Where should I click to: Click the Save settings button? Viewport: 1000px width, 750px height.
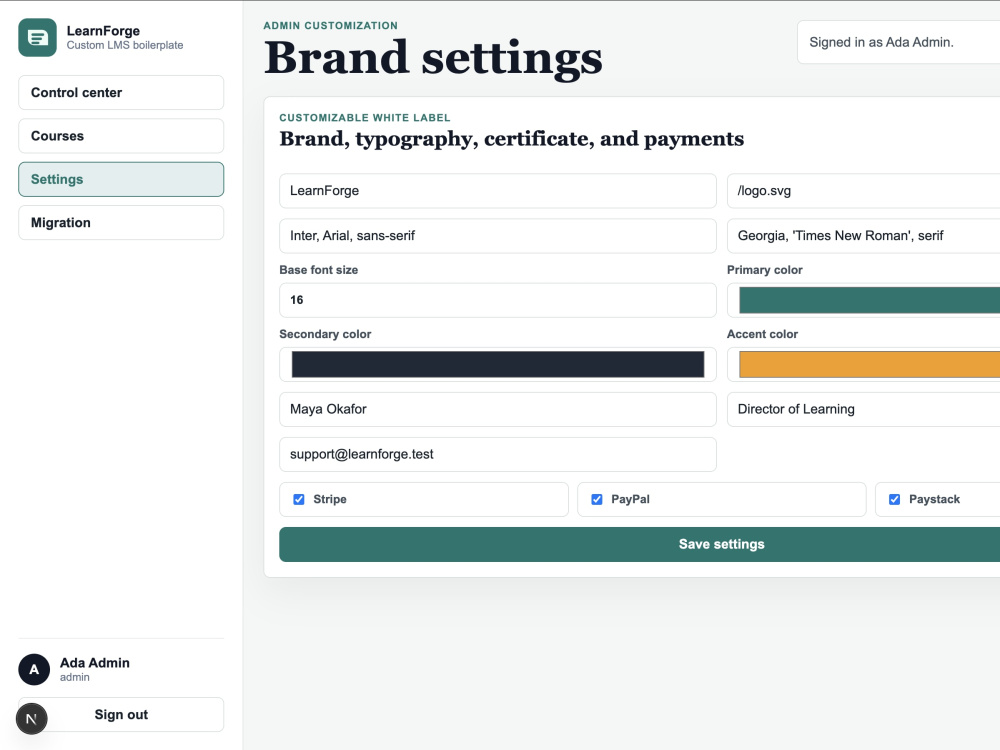pyautogui.click(x=640, y=545)
